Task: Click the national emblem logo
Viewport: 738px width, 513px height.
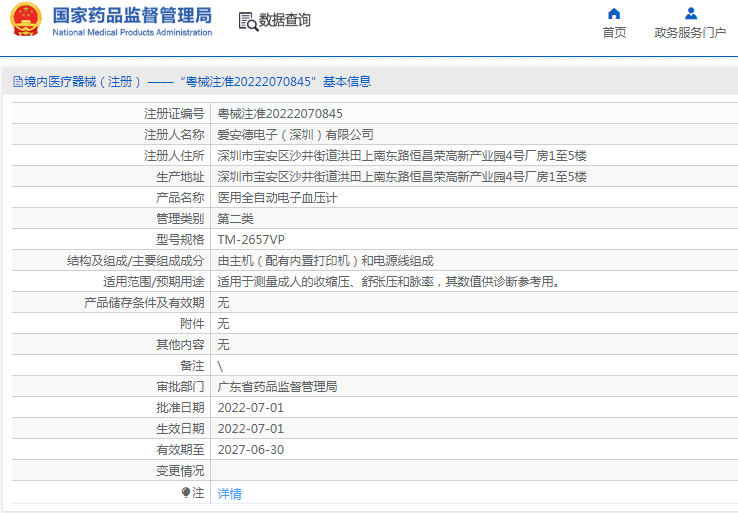Action: tap(26, 20)
